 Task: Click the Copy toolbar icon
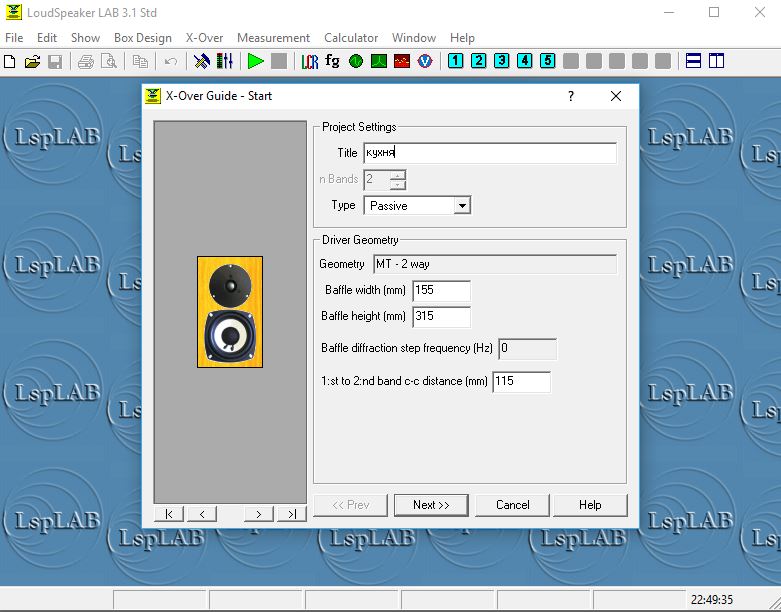pos(140,61)
